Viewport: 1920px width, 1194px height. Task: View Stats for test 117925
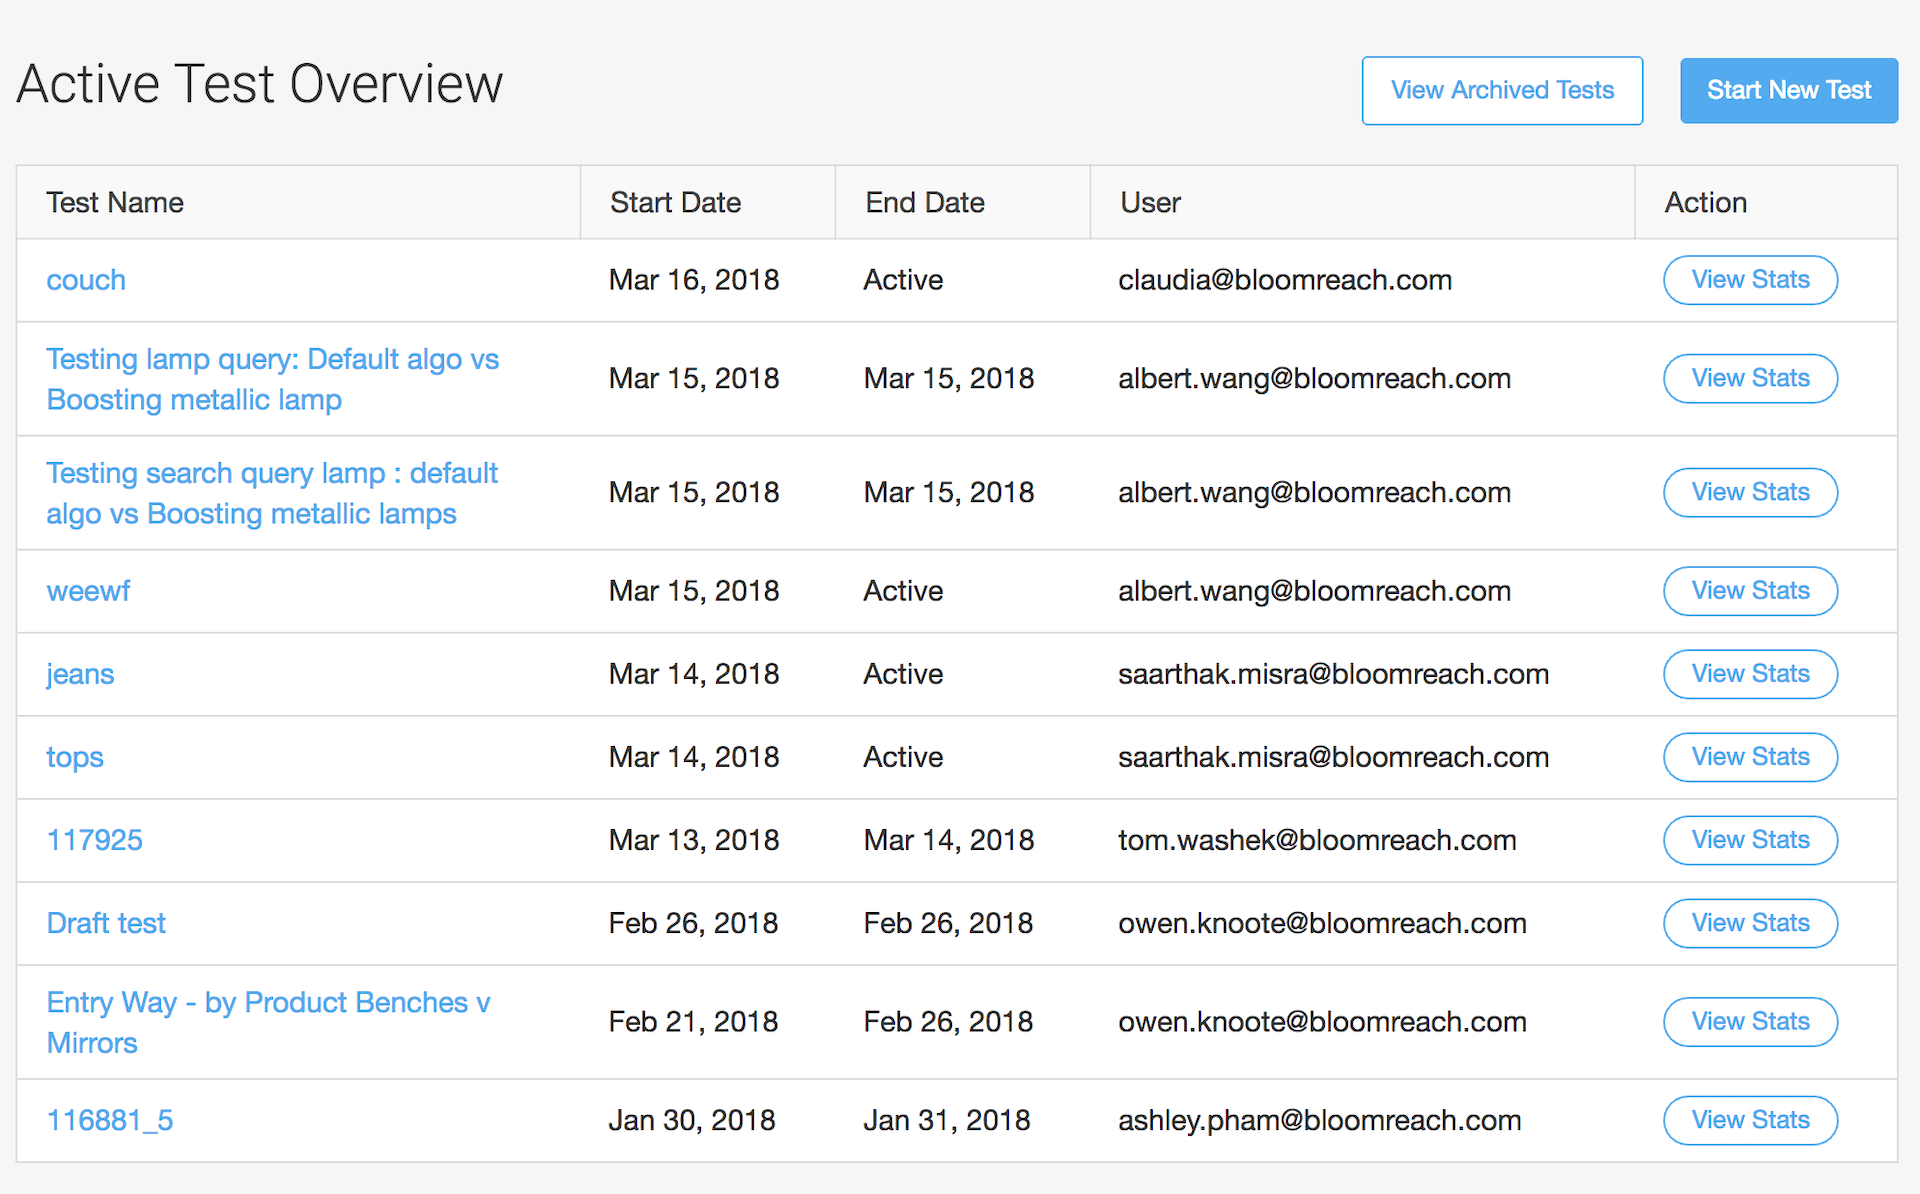tap(1749, 840)
